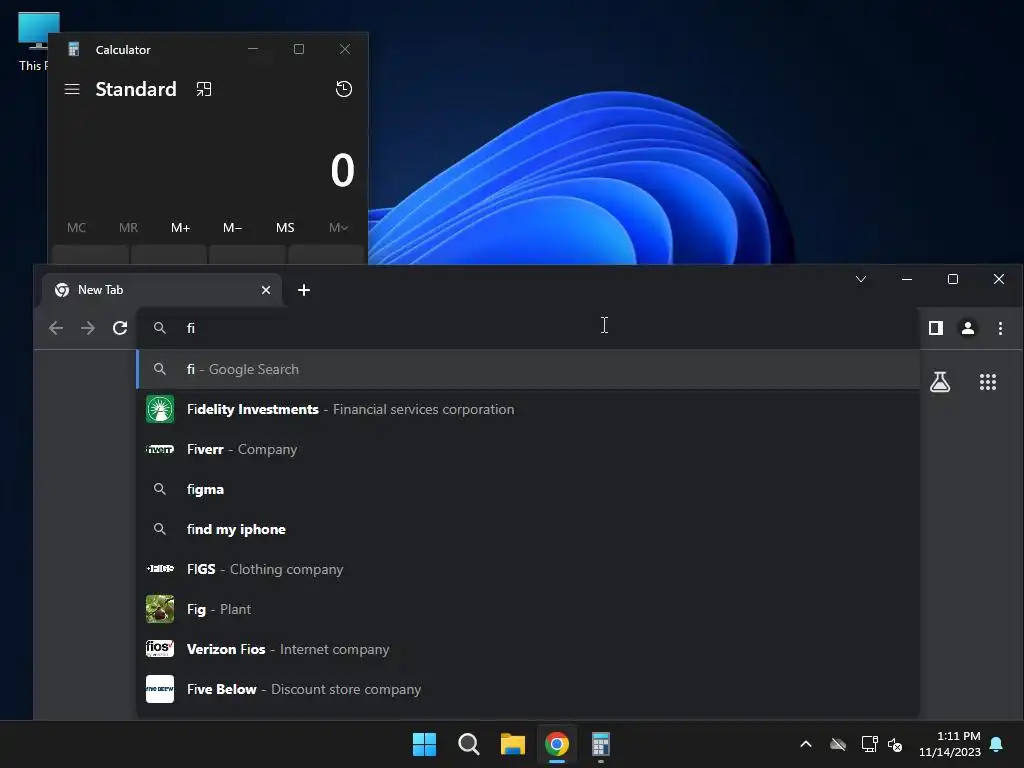This screenshot has height=768, width=1024.
Task: Close the New Tab tab
Action: pos(266,290)
